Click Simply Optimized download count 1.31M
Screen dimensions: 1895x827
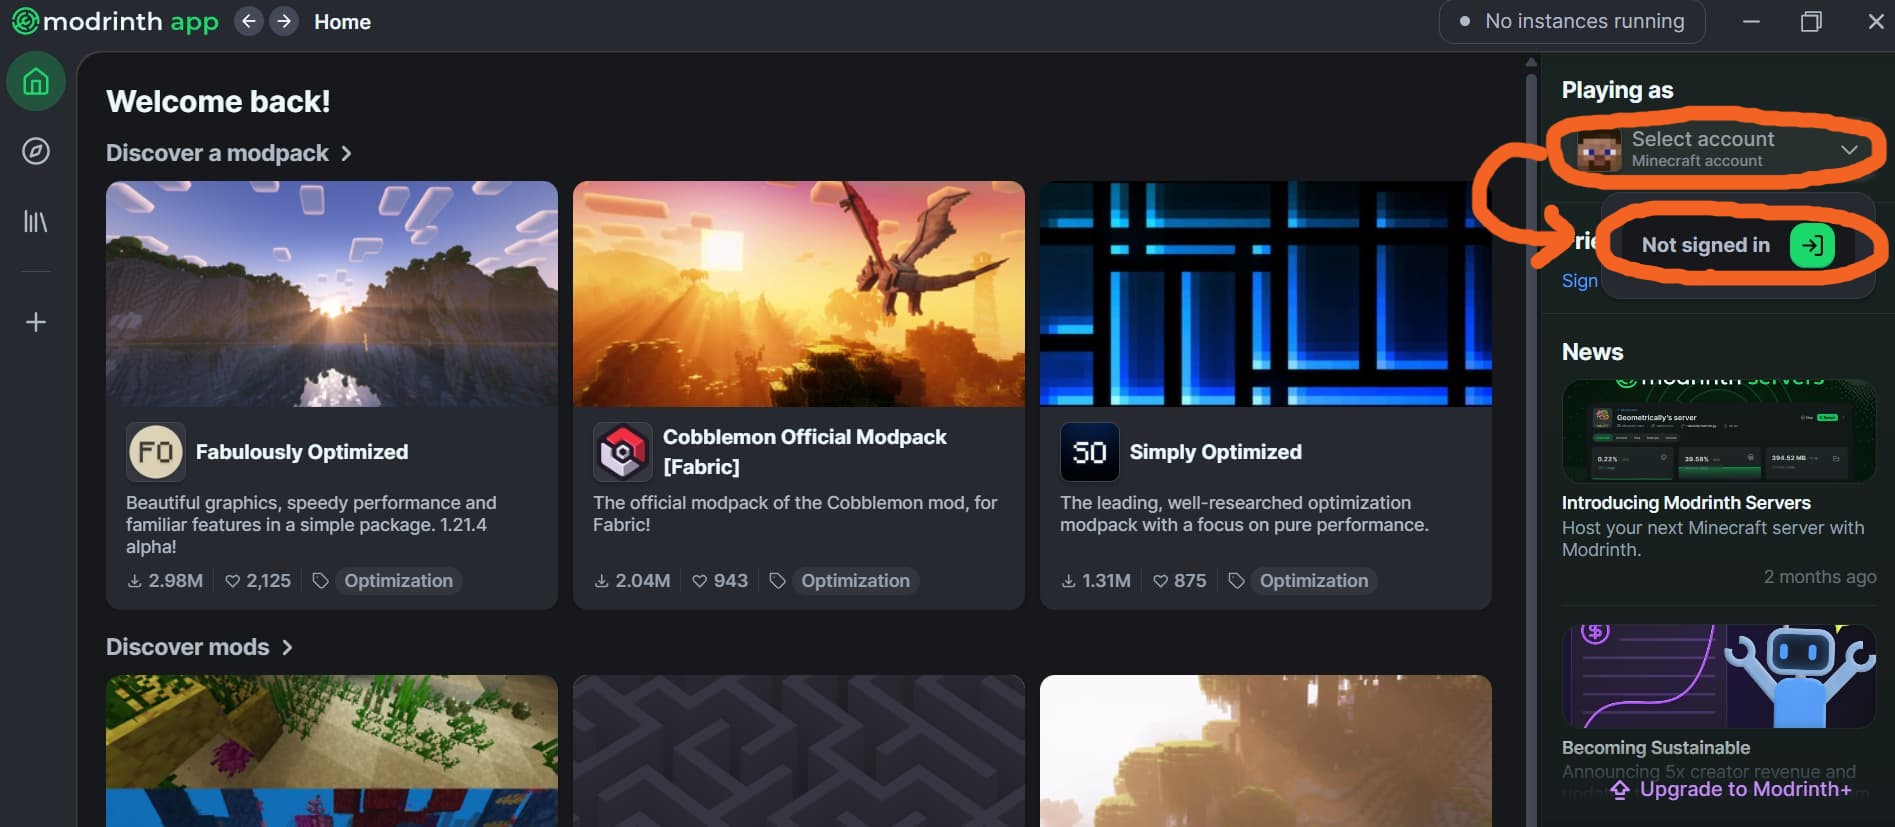tap(1096, 581)
